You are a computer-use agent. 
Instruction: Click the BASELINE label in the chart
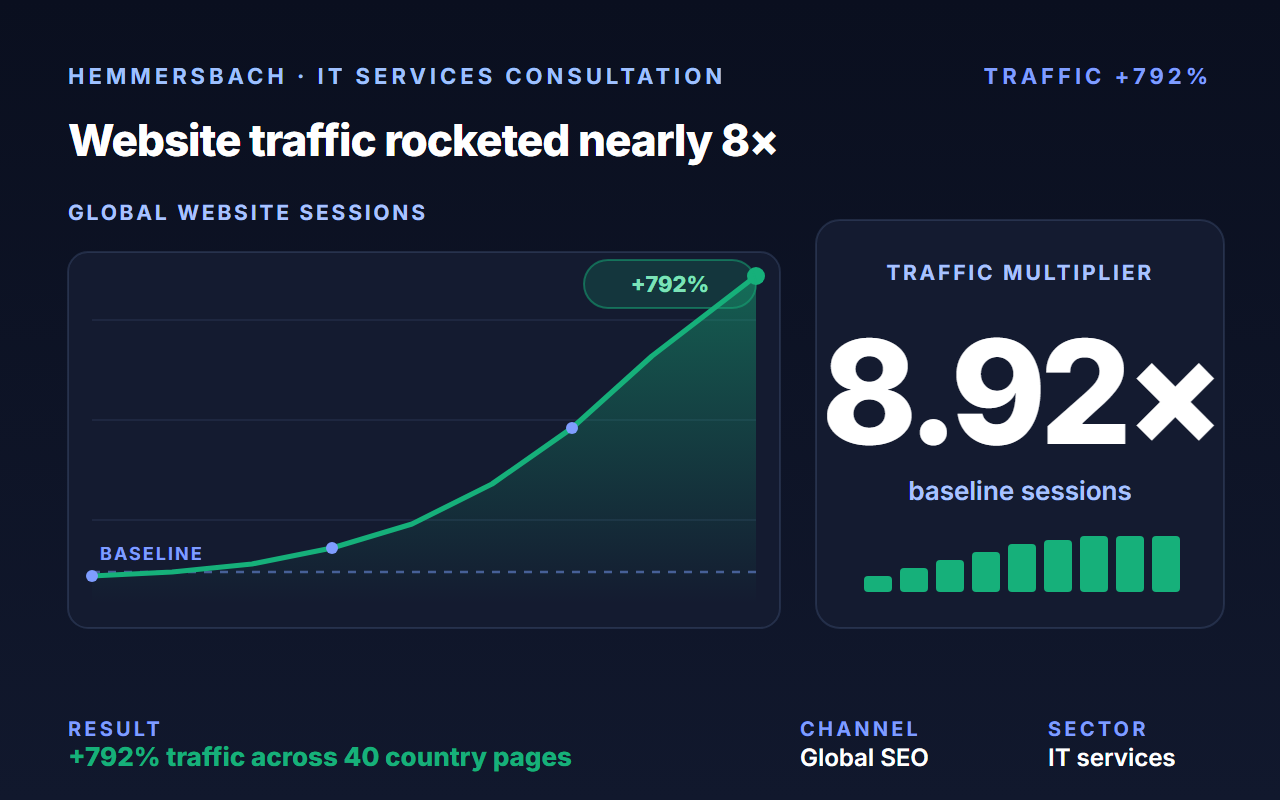tap(151, 554)
